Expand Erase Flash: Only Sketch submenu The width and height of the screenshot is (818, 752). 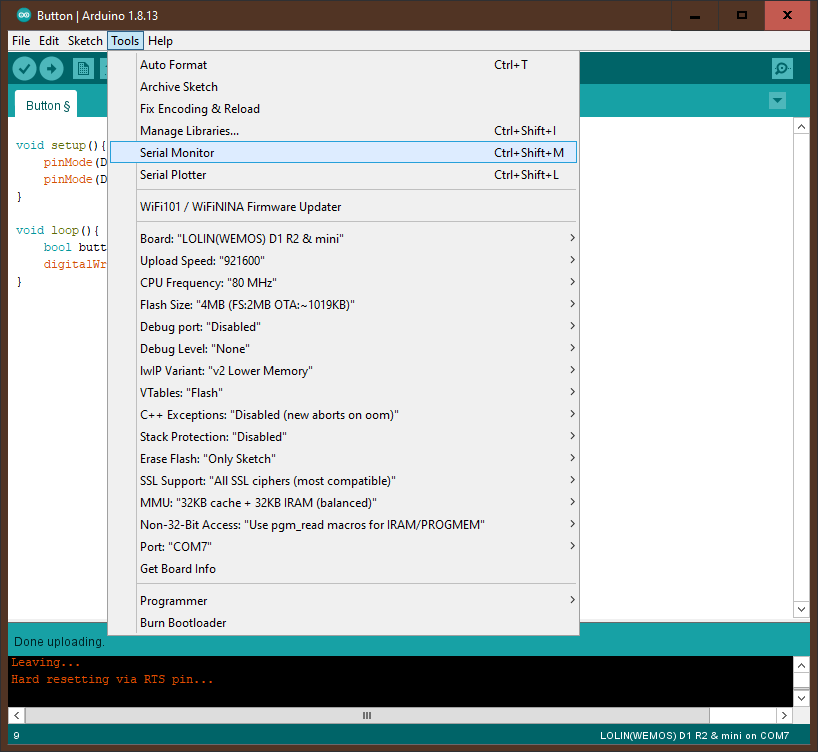click(x=343, y=459)
